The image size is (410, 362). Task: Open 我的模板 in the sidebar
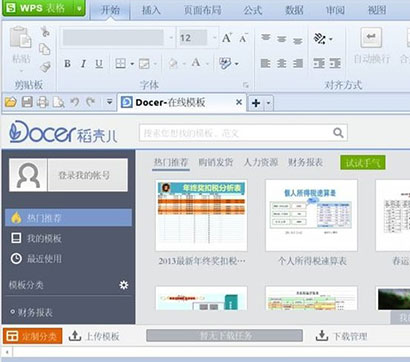click(x=36, y=238)
